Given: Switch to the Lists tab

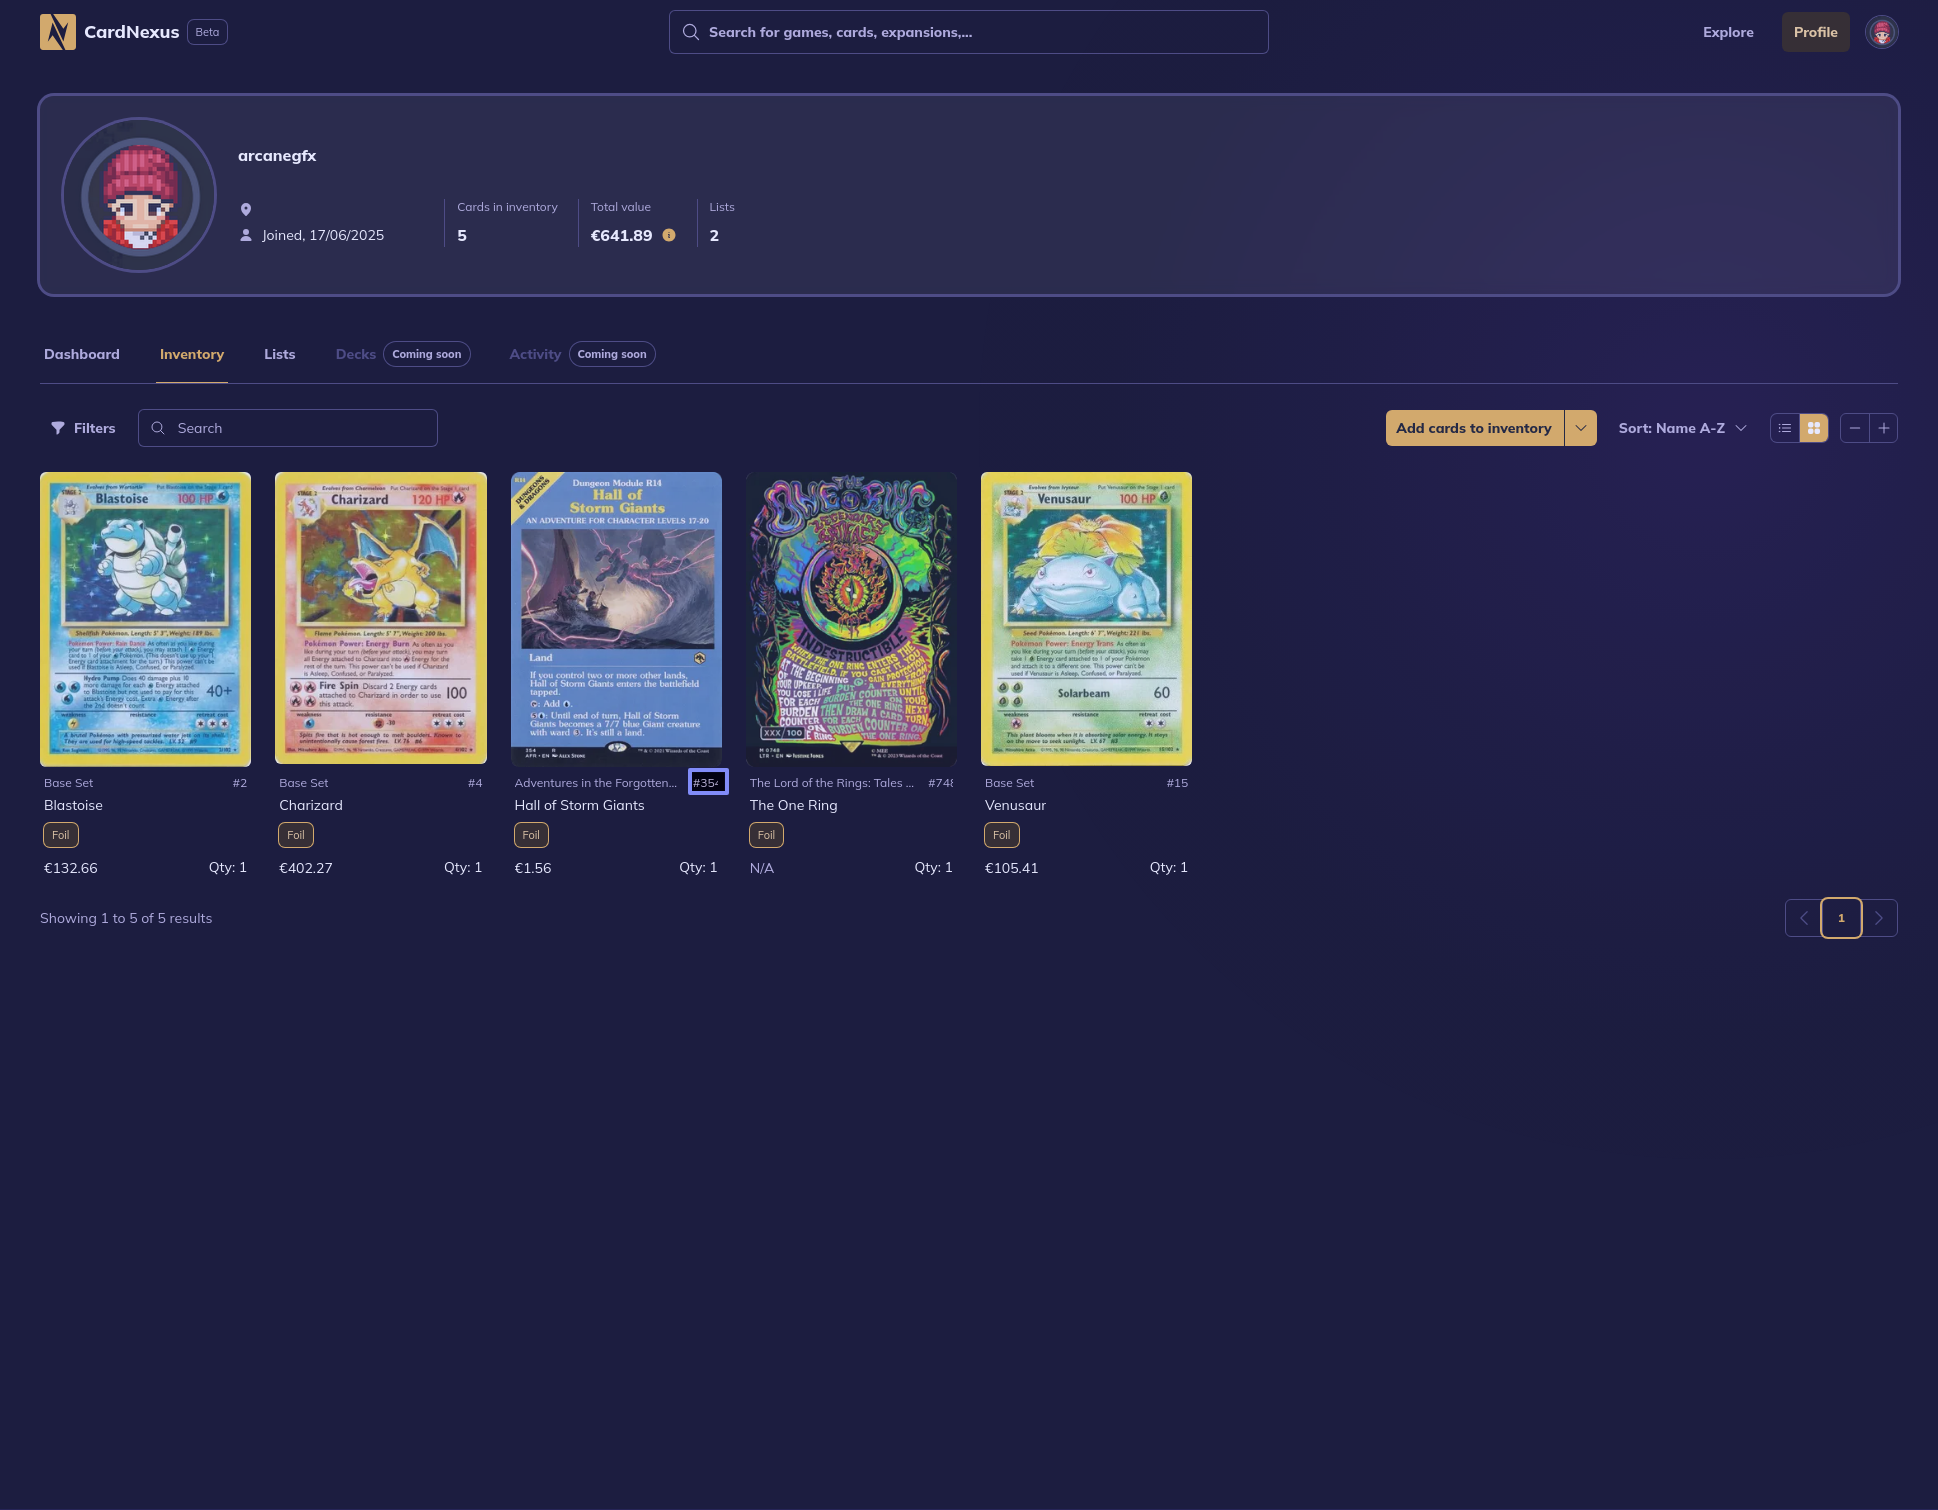Looking at the screenshot, I should (279, 354).
